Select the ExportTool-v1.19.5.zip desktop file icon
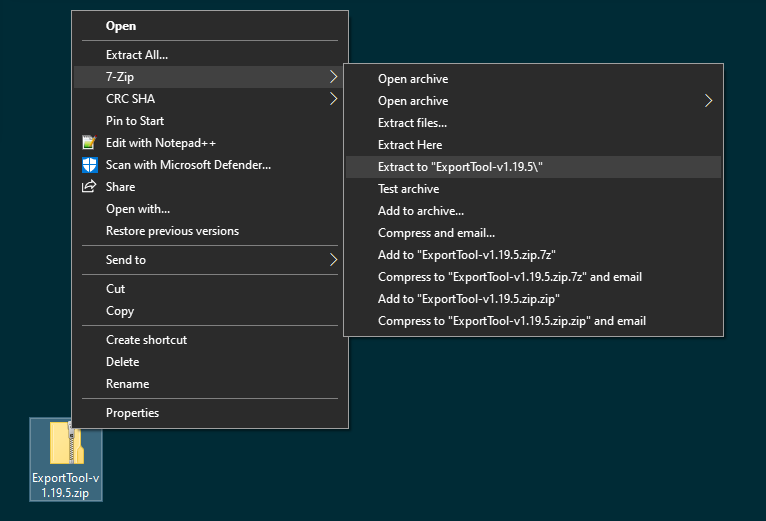Image resolution: width=766 pixels, height=521 pixels. [66, 444]
